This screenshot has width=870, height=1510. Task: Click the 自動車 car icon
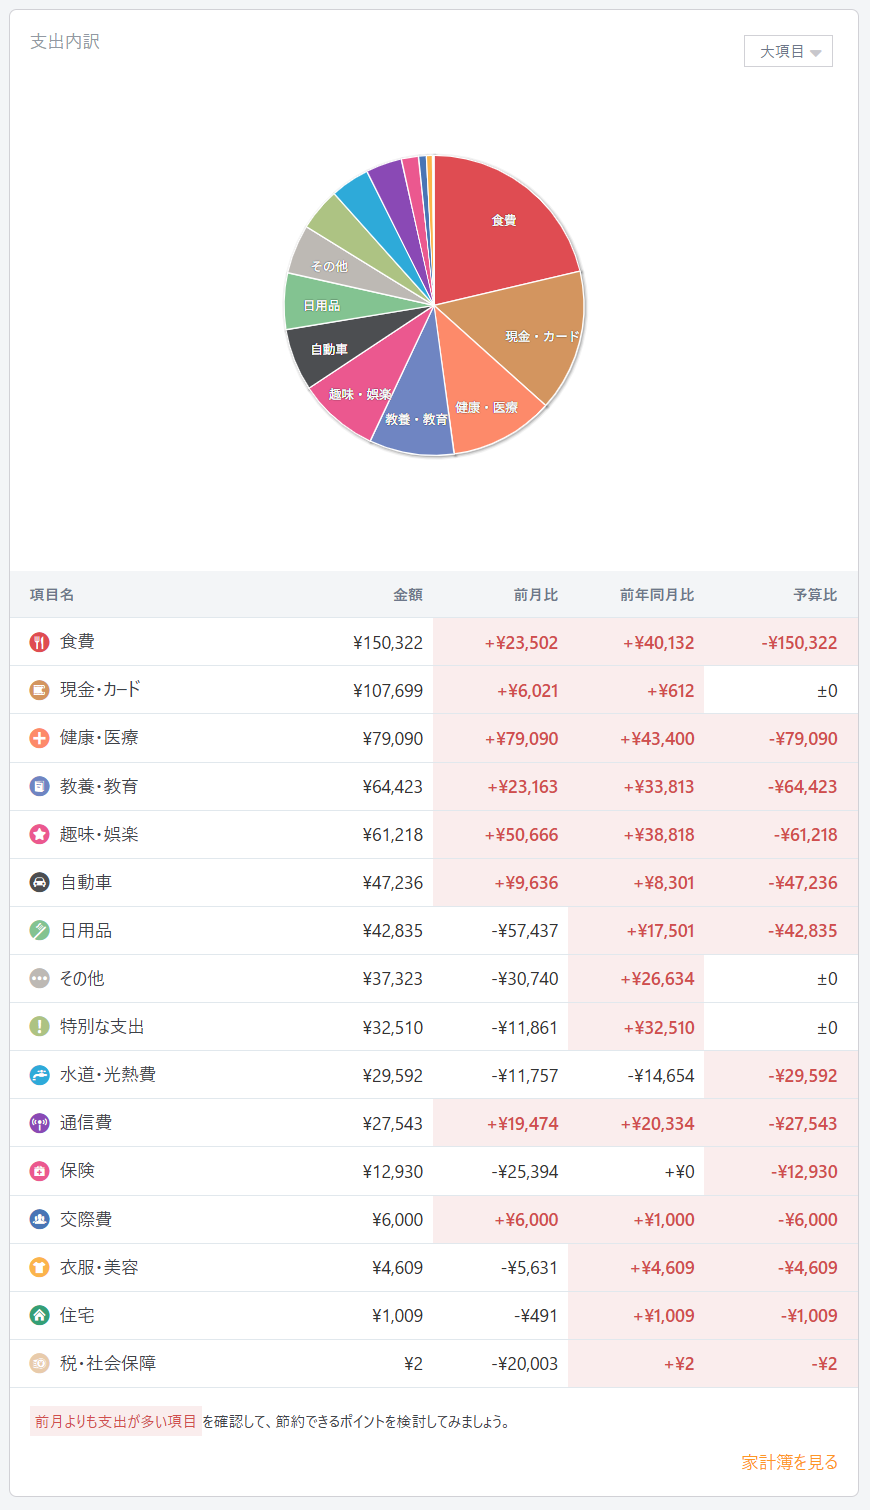40,882
